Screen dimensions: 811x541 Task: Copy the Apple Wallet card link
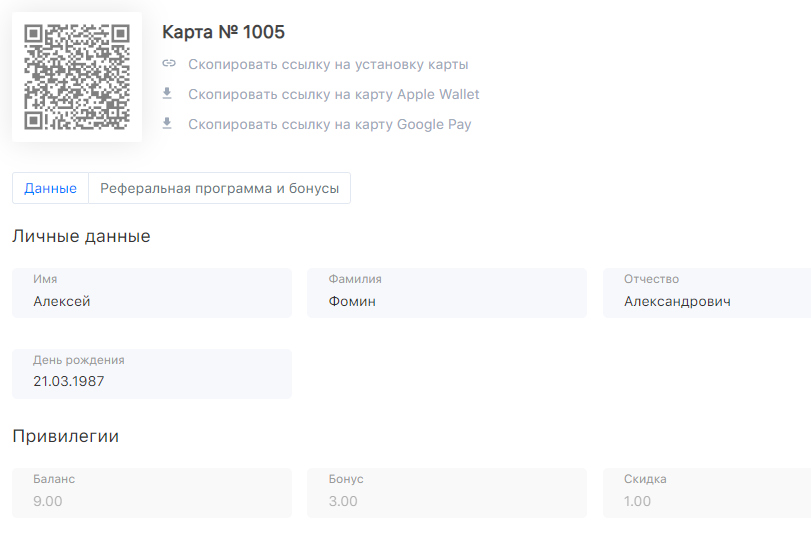pos(334,95)
